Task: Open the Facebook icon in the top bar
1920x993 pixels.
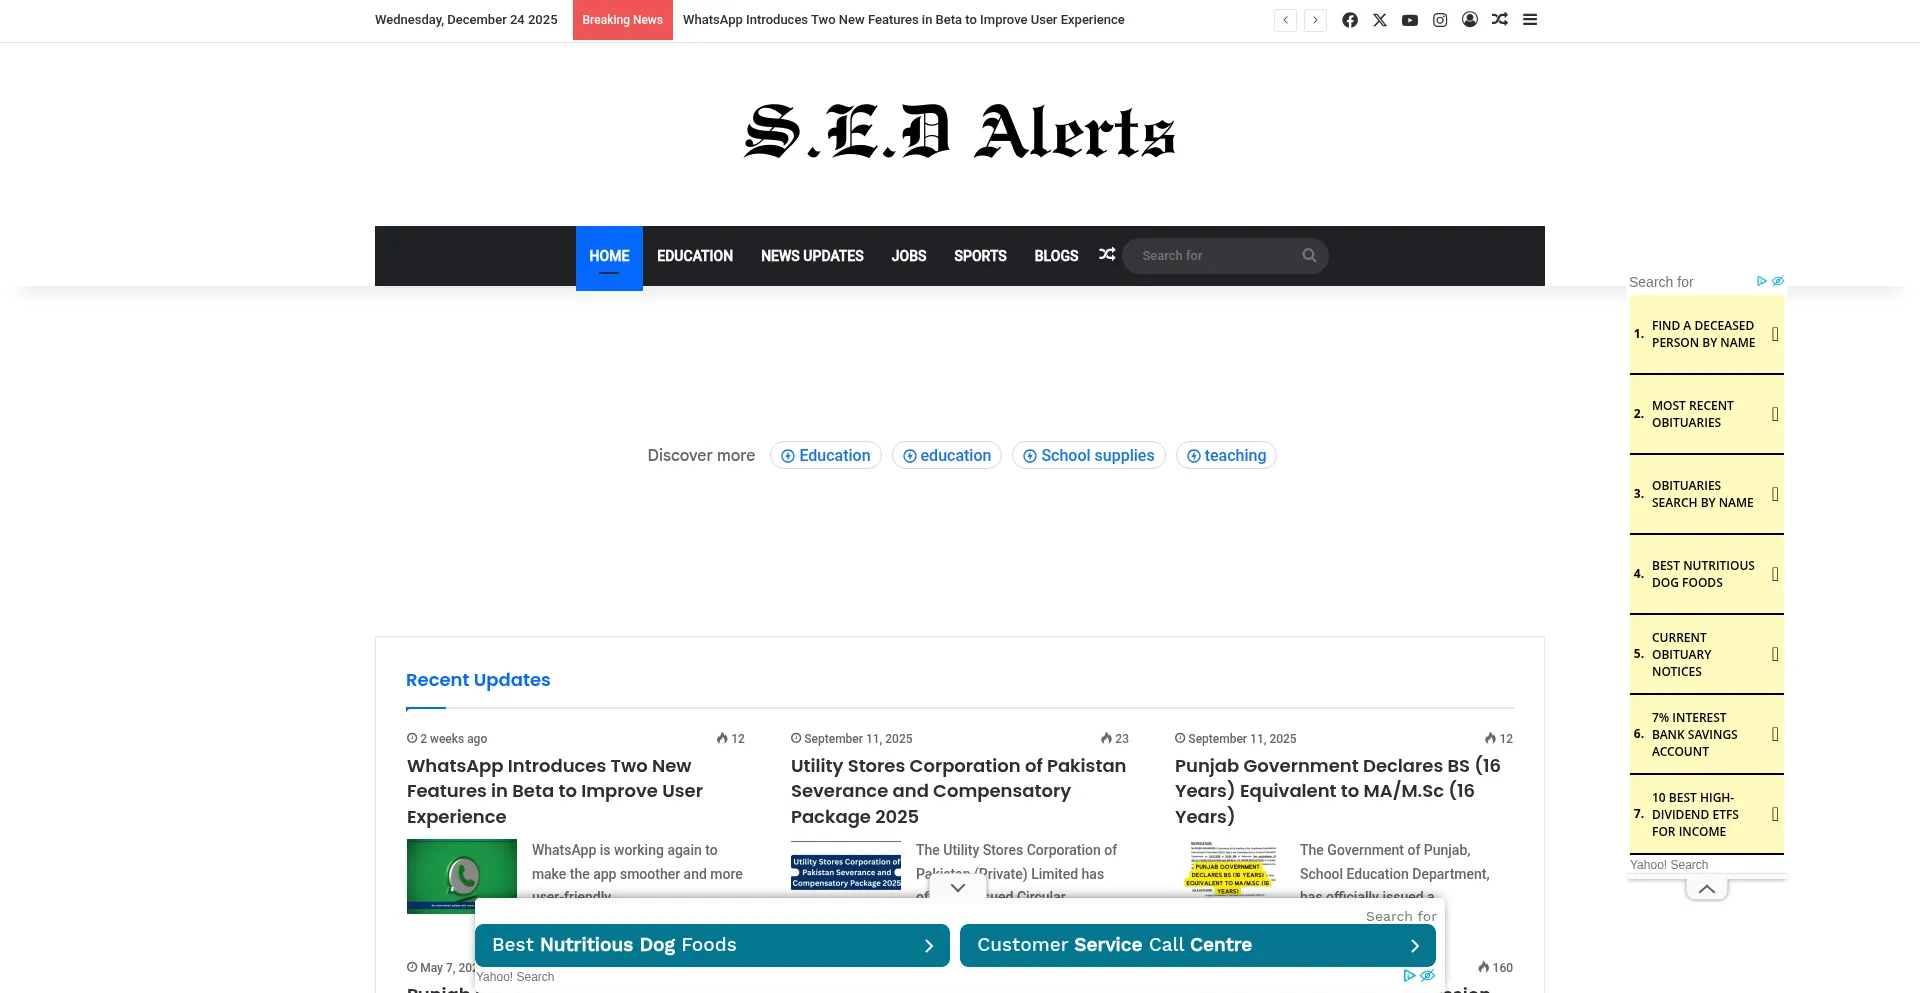Action: (1350, 20)
